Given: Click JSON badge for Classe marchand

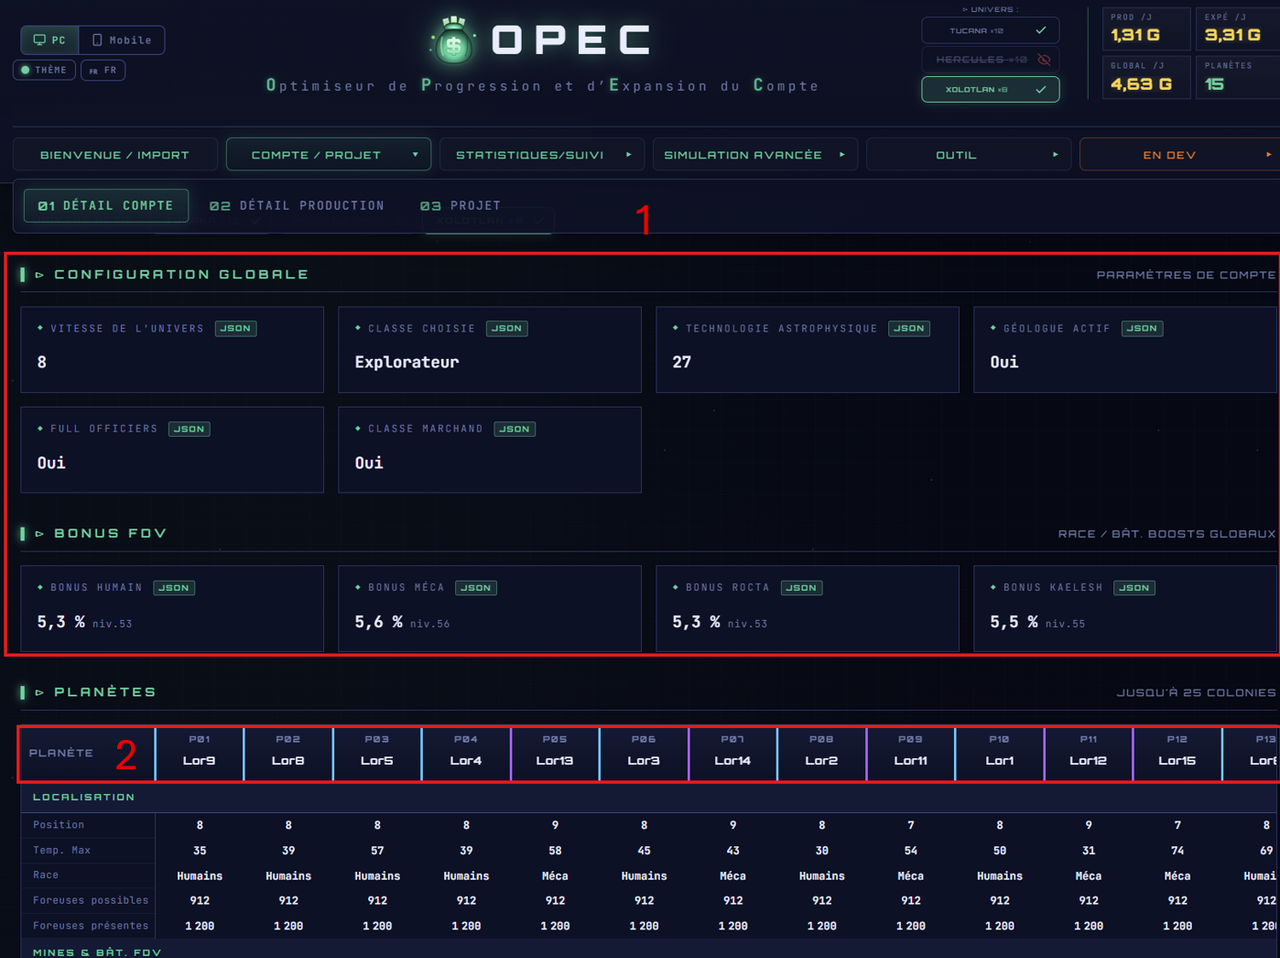Looking at the screenshot, I should [515, 429].
